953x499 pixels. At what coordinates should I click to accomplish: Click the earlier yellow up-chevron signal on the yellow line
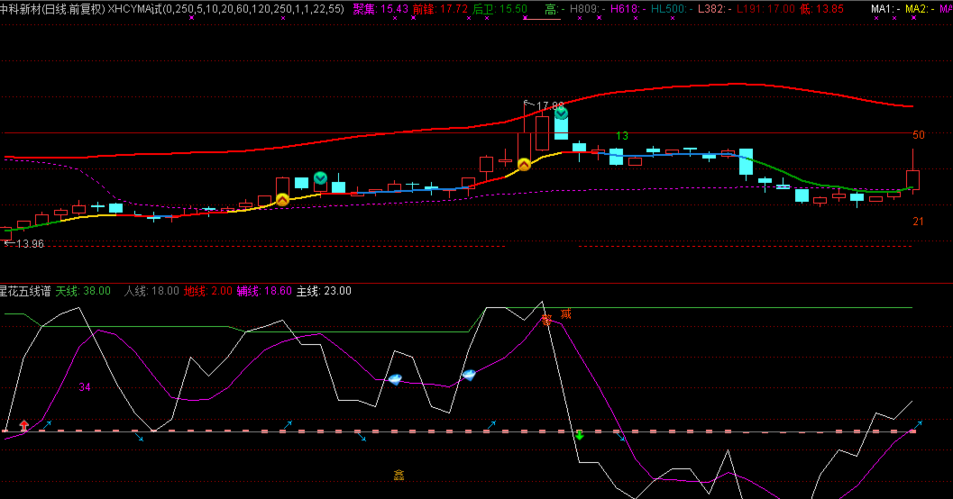(x=283, y=199)
